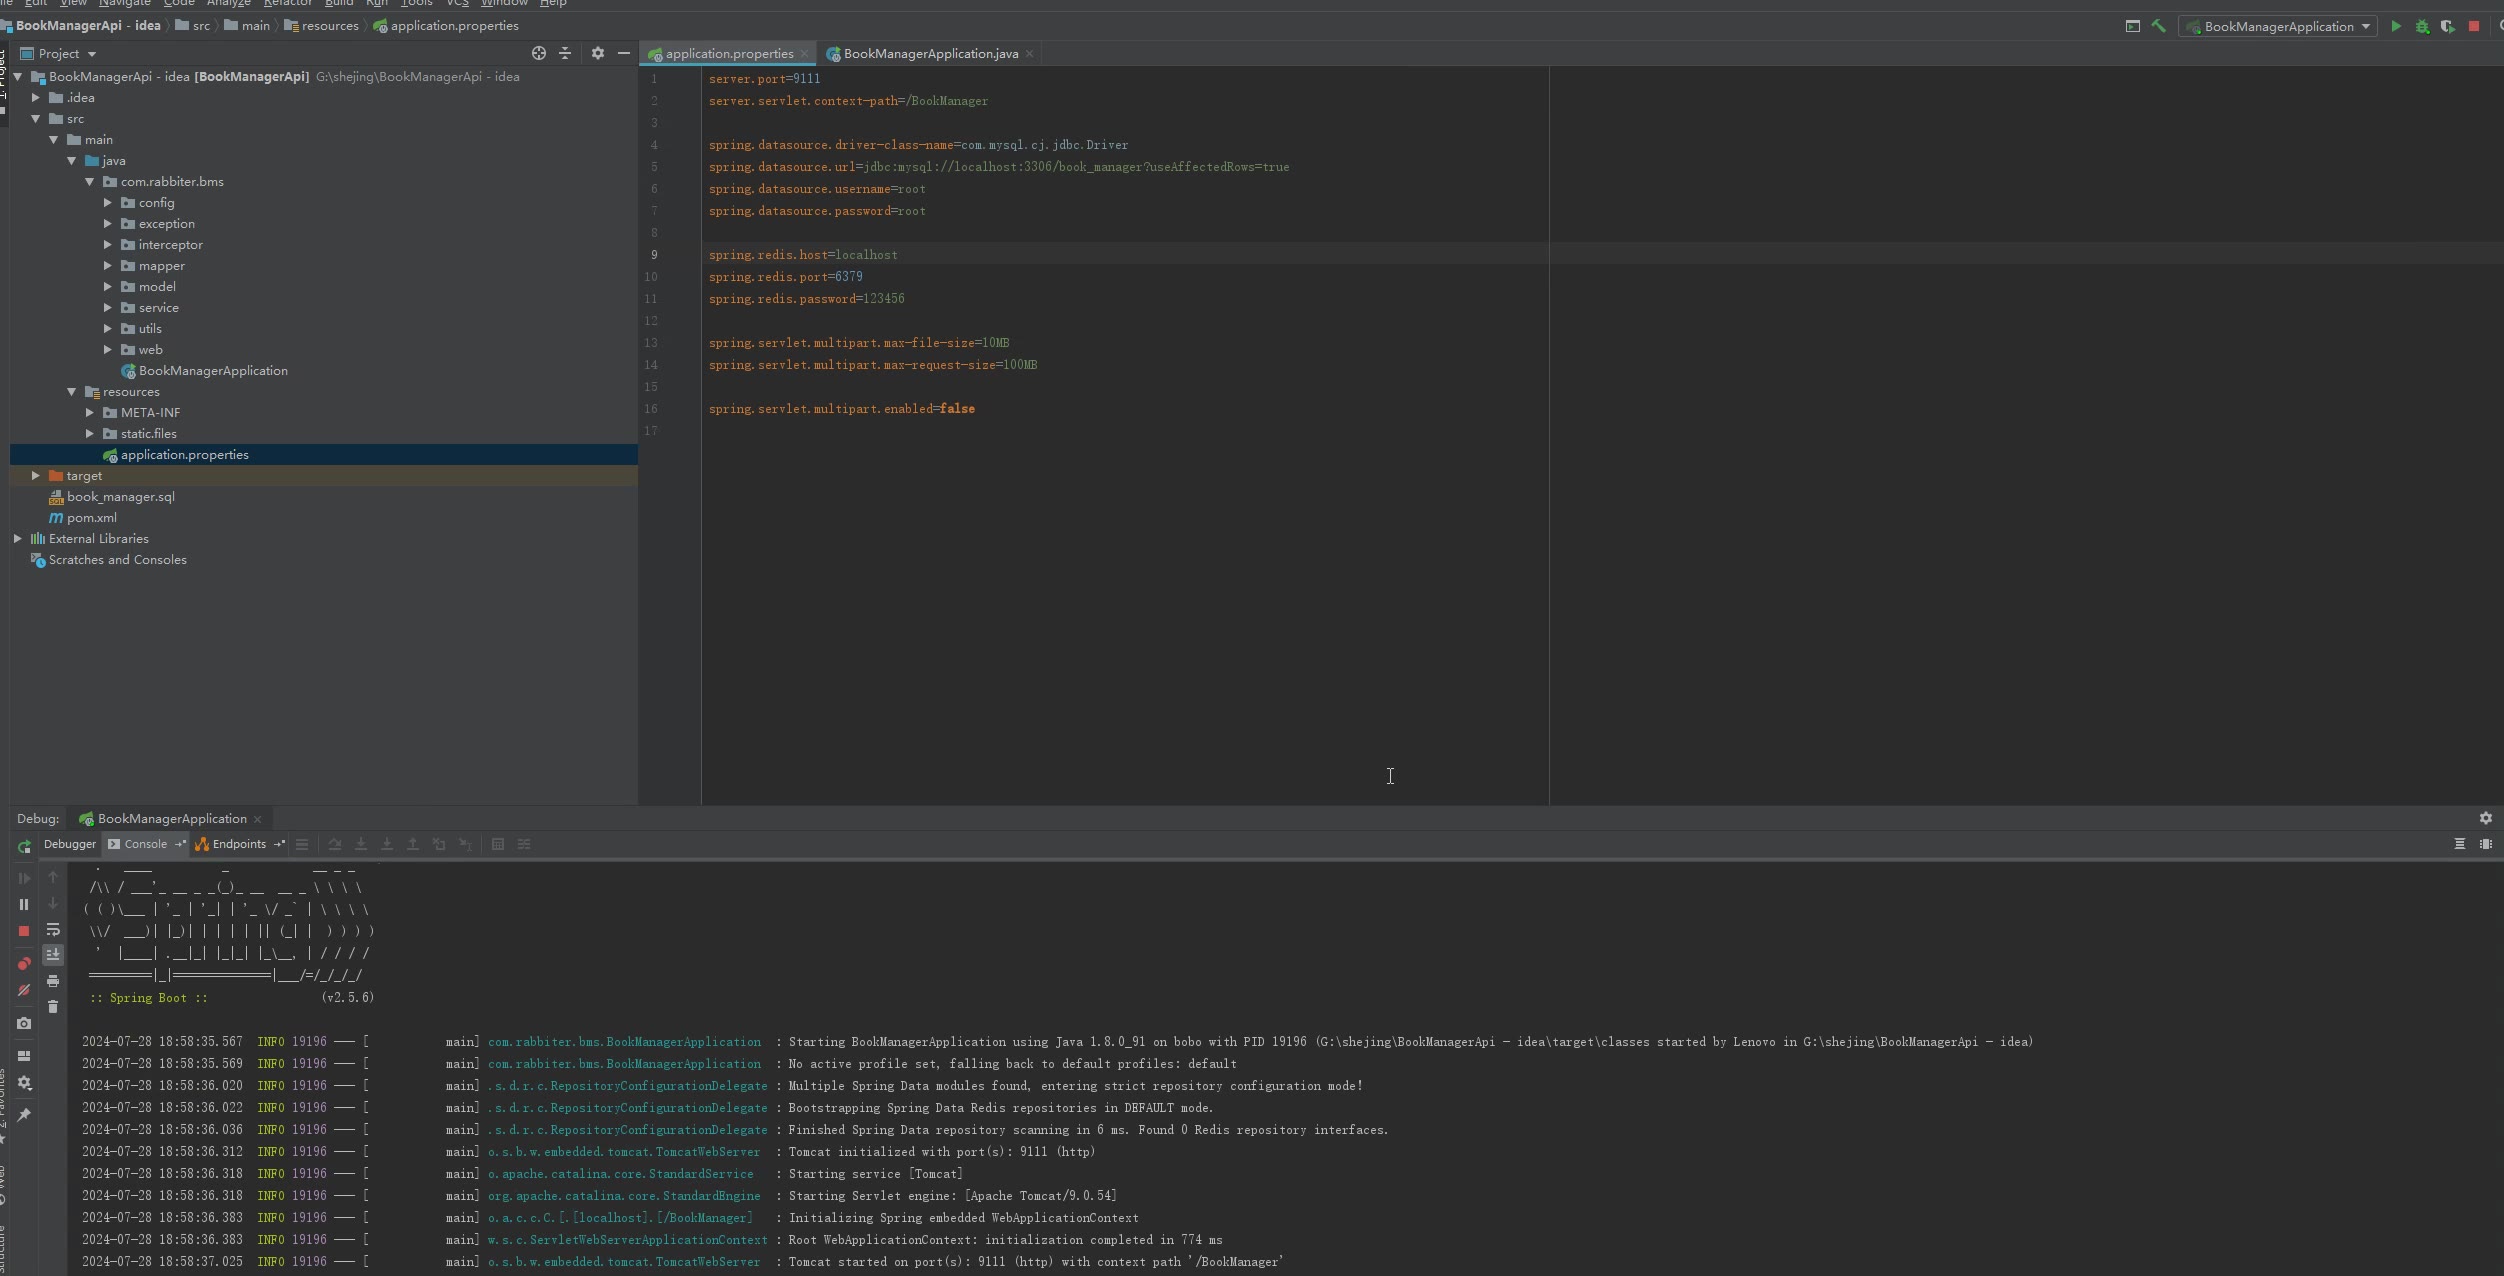Expand the target folder in tree
The image size is (2504, 1276).
coord(36,476)
